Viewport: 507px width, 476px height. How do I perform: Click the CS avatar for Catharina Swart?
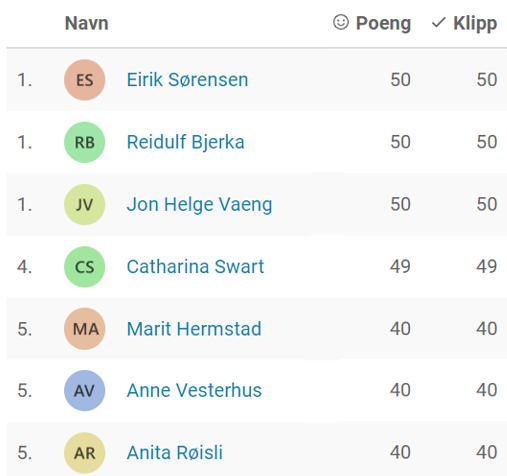pos(85,267)
